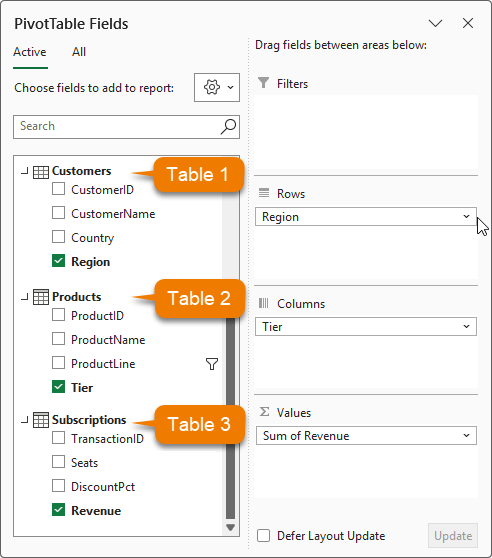Open the field list settings gear menu

(217, 88)
